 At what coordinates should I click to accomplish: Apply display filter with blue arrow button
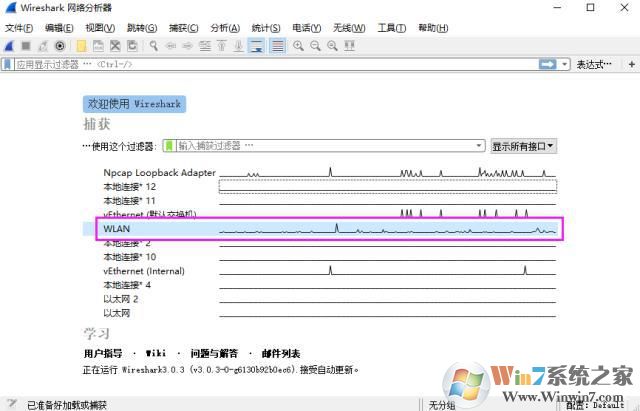(x=548, y=64)
